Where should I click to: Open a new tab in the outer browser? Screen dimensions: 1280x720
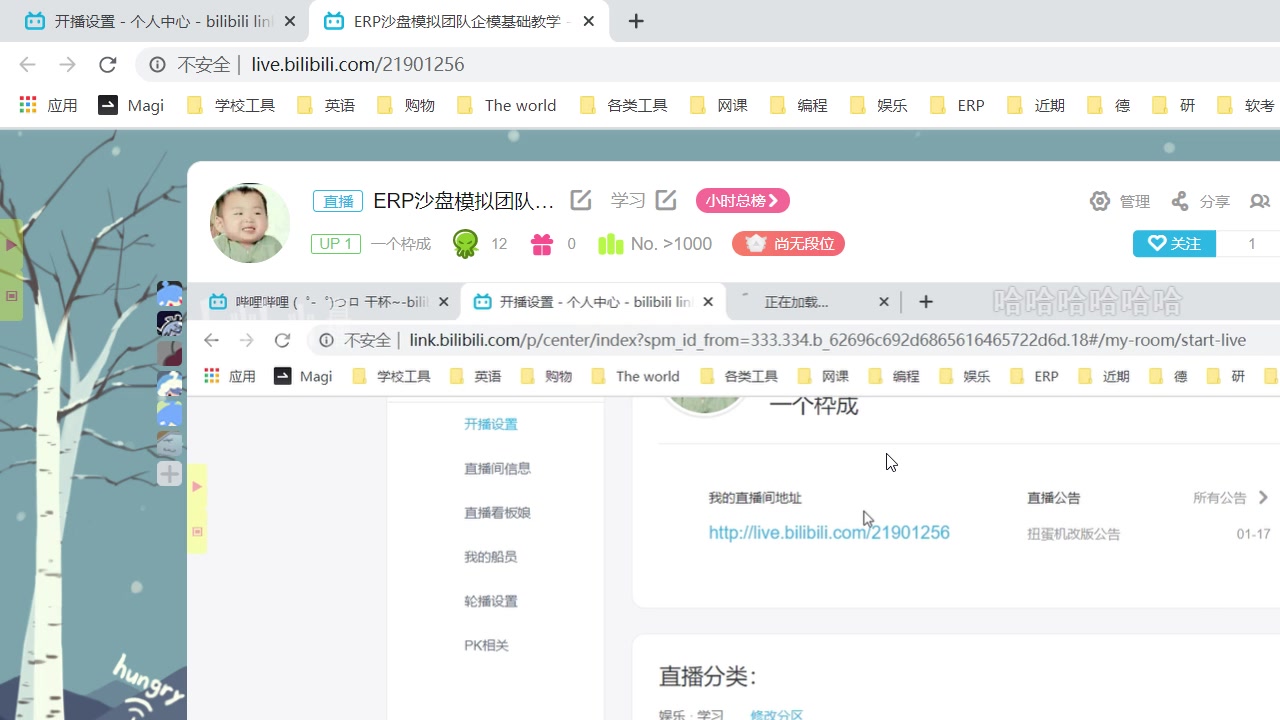click(636, 21)
